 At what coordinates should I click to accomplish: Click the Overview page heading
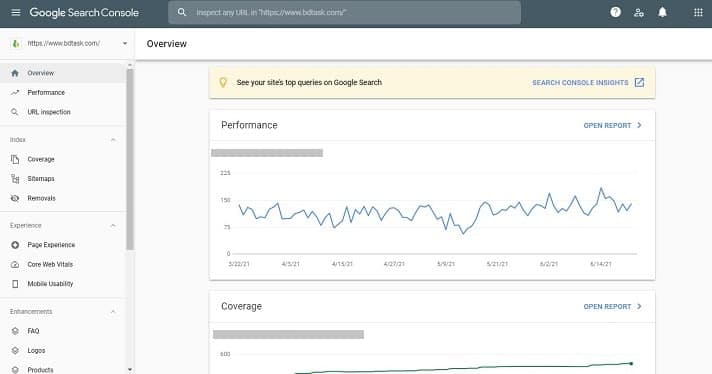167,44
